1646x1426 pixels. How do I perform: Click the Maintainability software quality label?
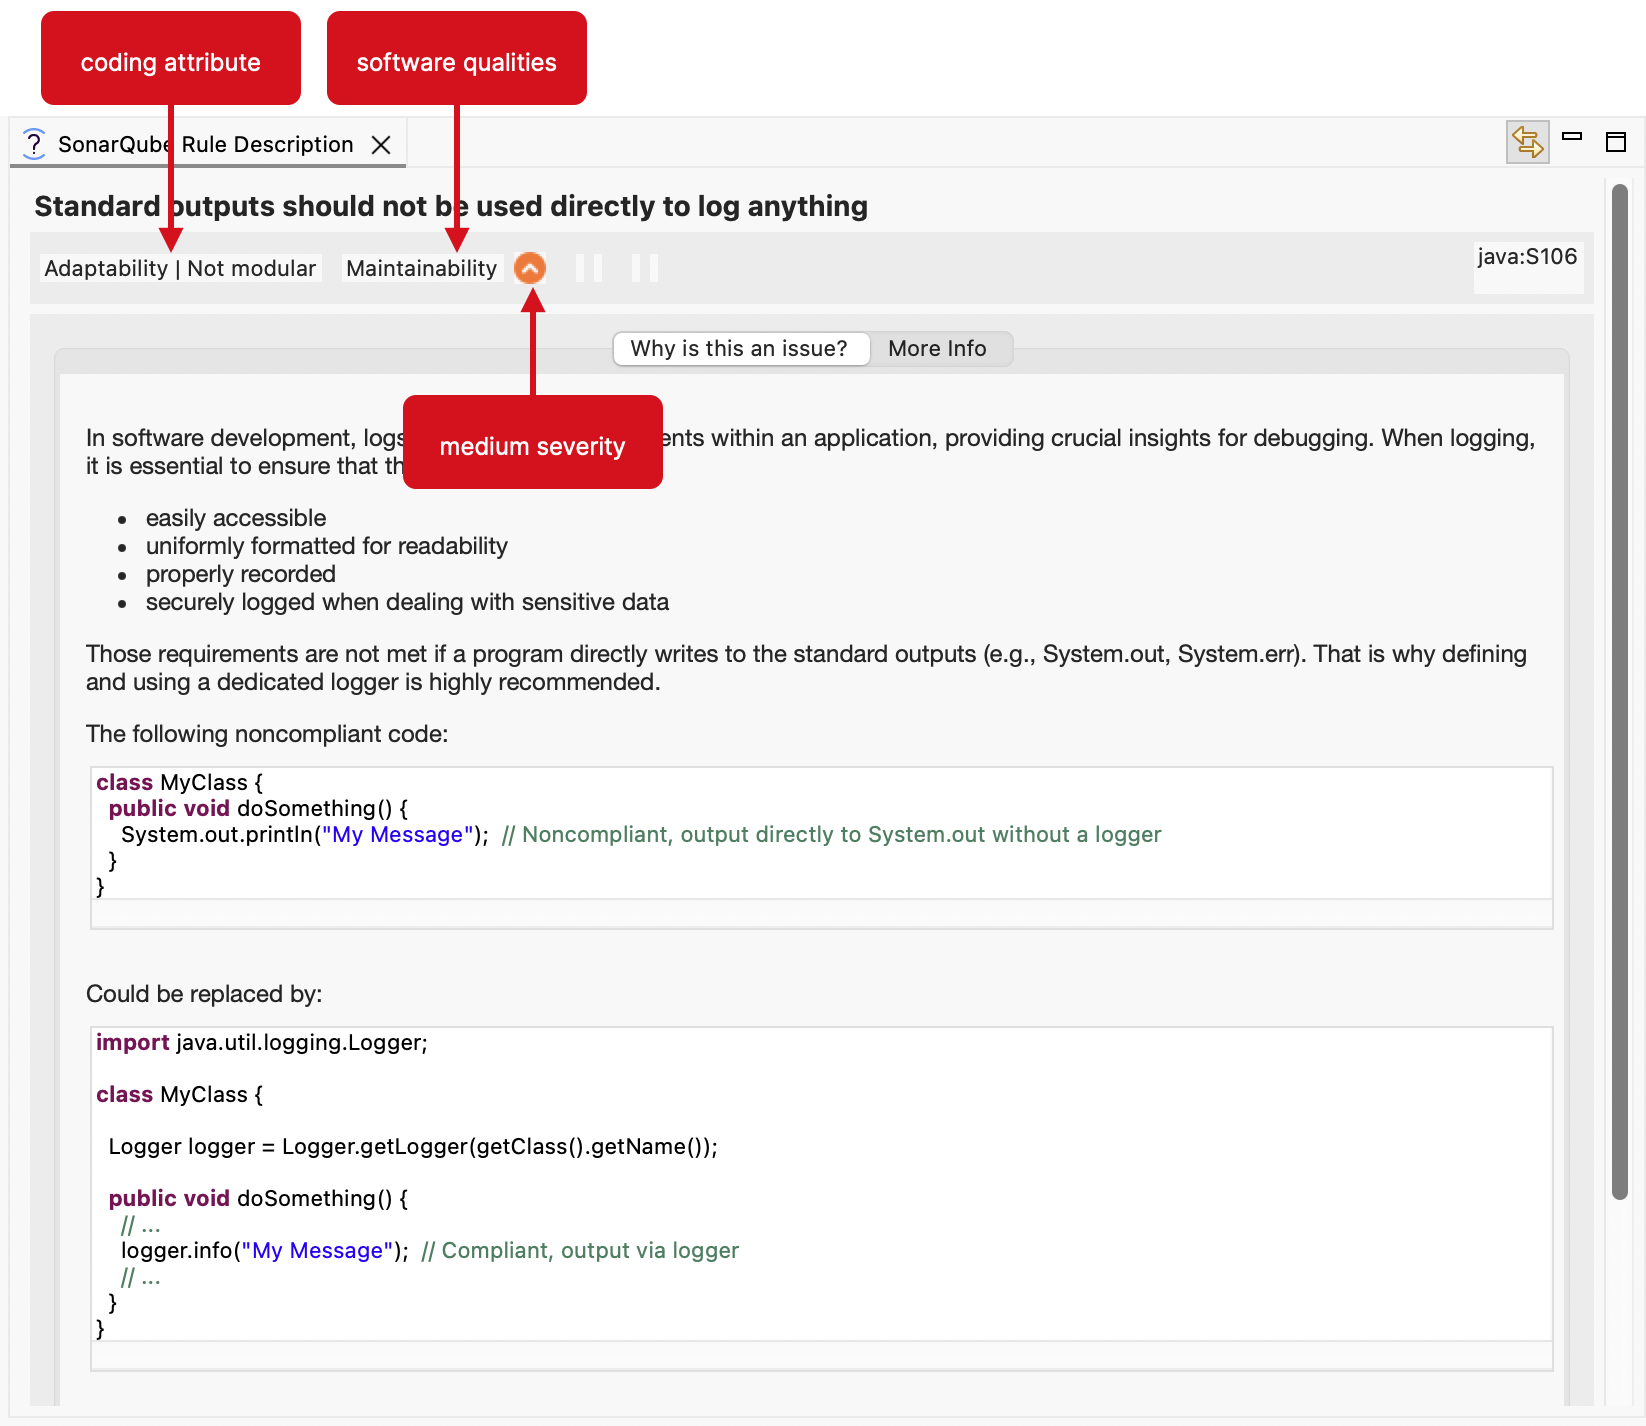(421, 268)
